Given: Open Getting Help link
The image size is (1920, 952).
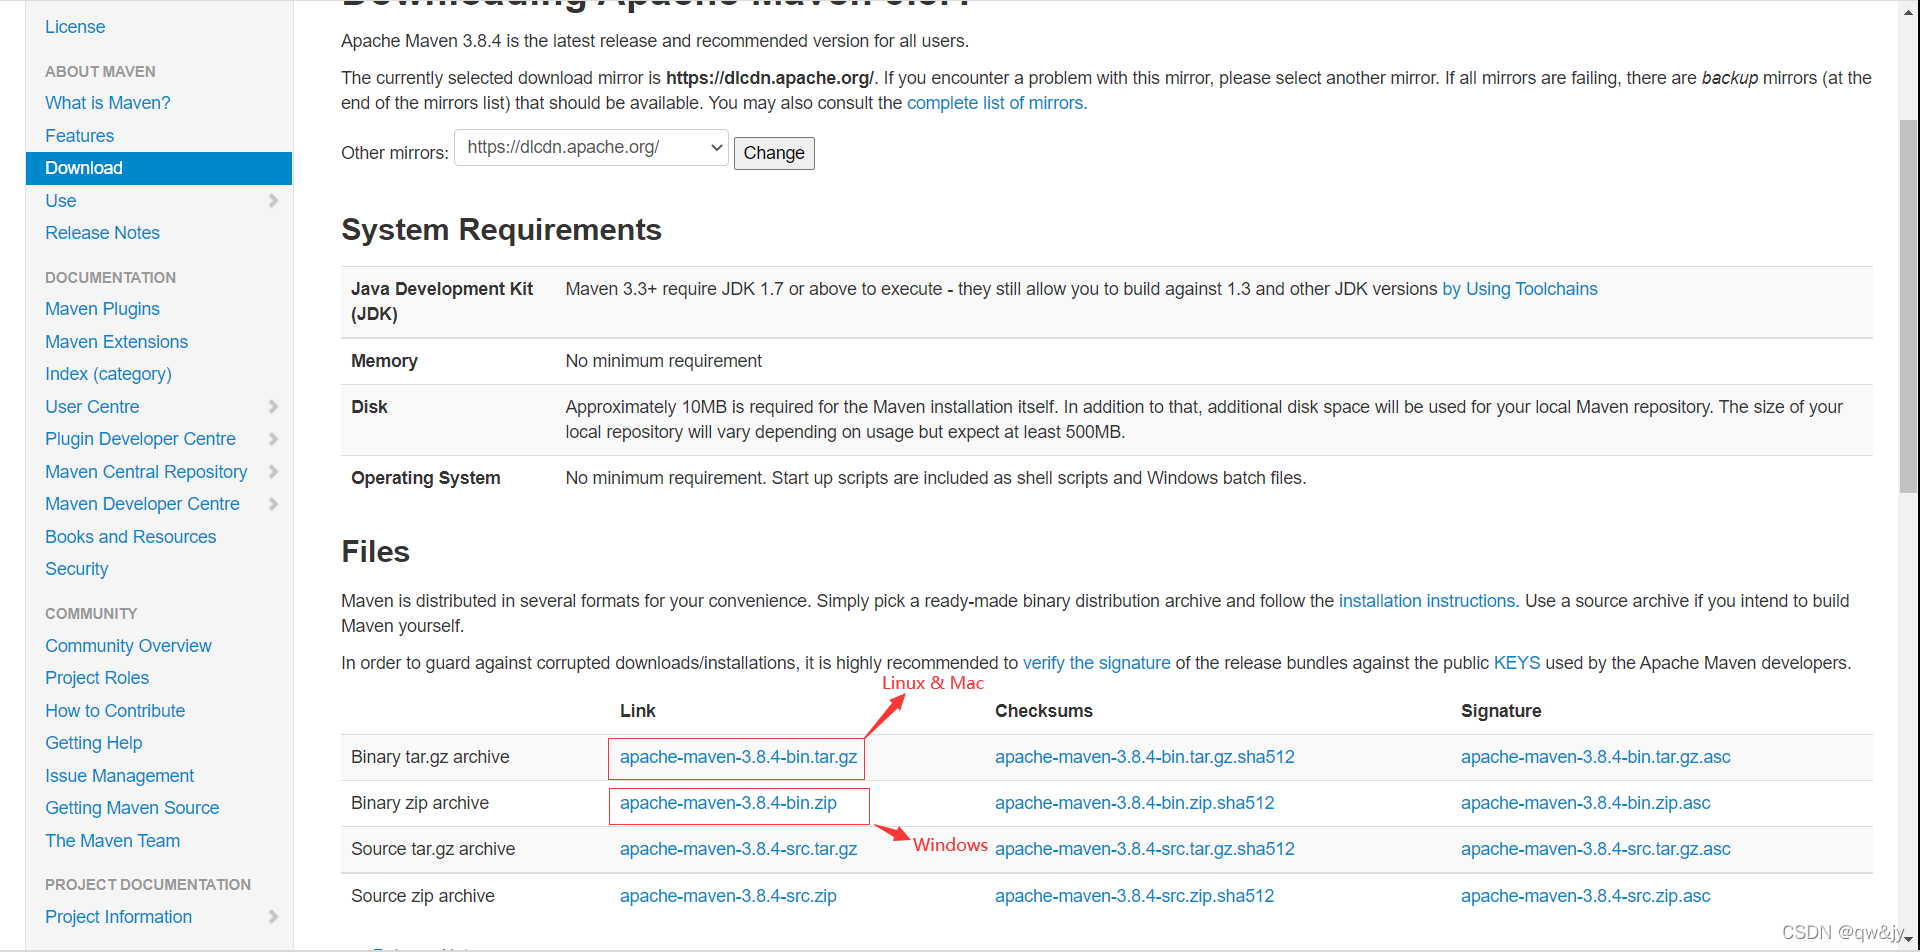Looking at the screenshot, I should 94,743.
